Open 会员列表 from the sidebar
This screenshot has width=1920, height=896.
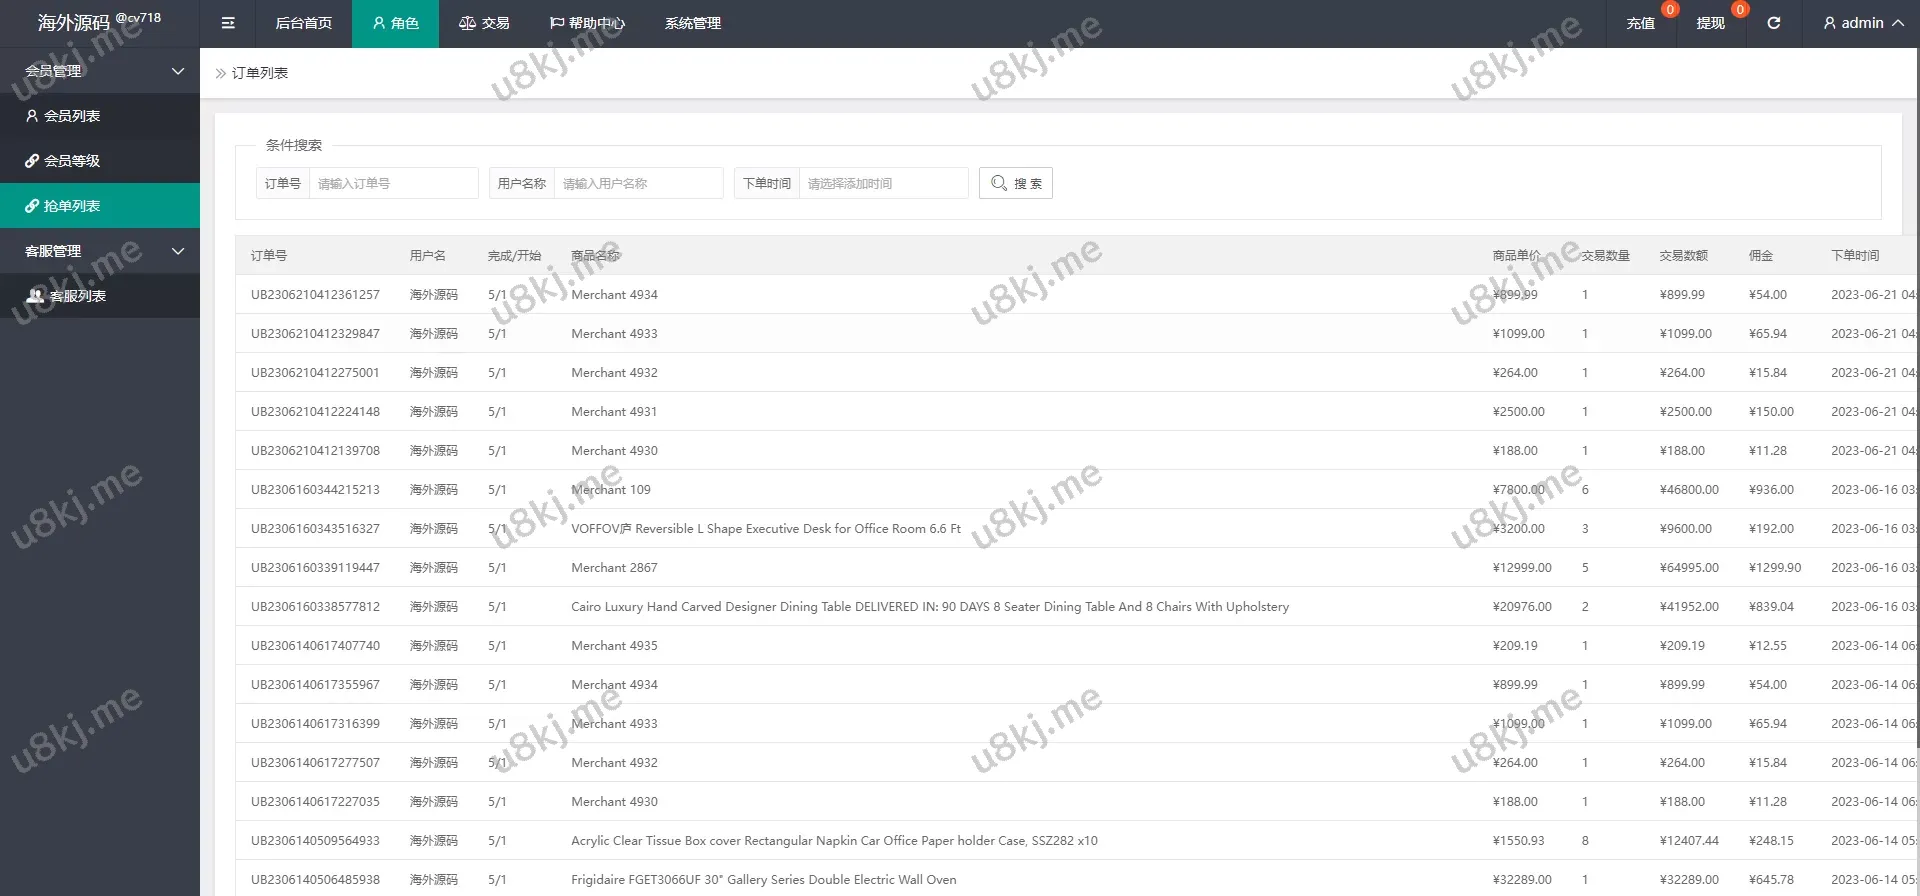pos(72,116)
